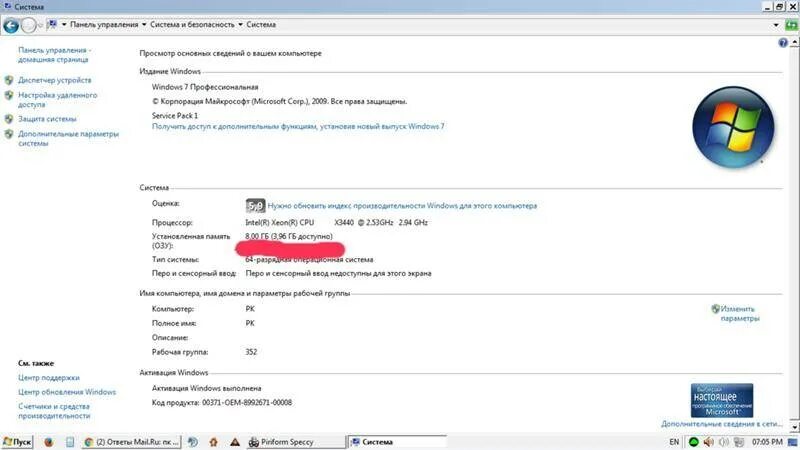Viewport: 800px width, 450px height.
Task: Open the Пуск start button
Action: (x=17, y=442)
